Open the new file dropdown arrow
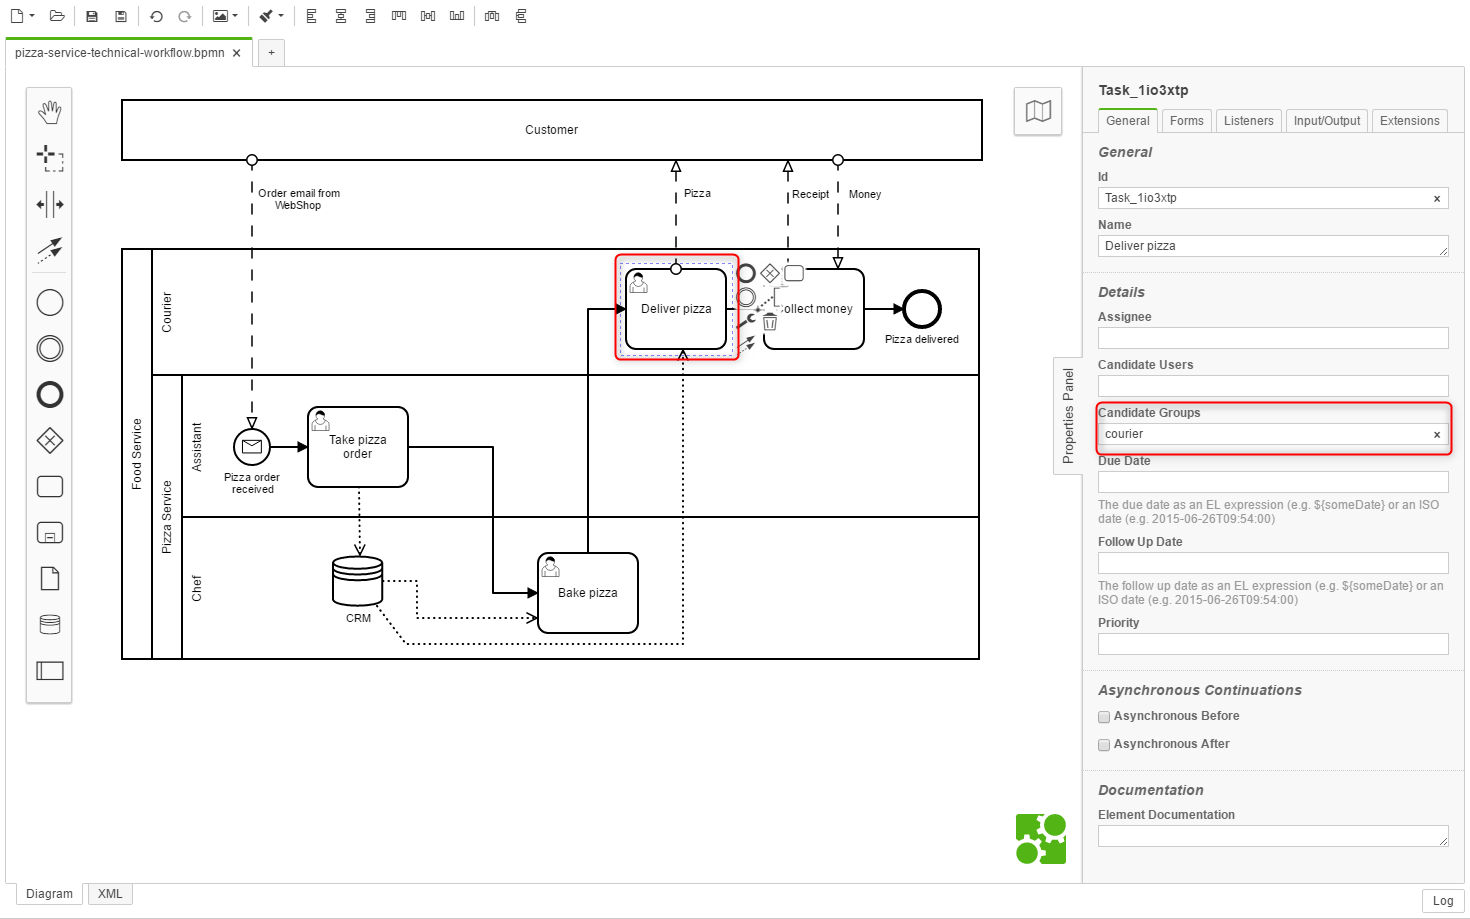Screen dimensions: 1470x919 [x=32, y=16]
